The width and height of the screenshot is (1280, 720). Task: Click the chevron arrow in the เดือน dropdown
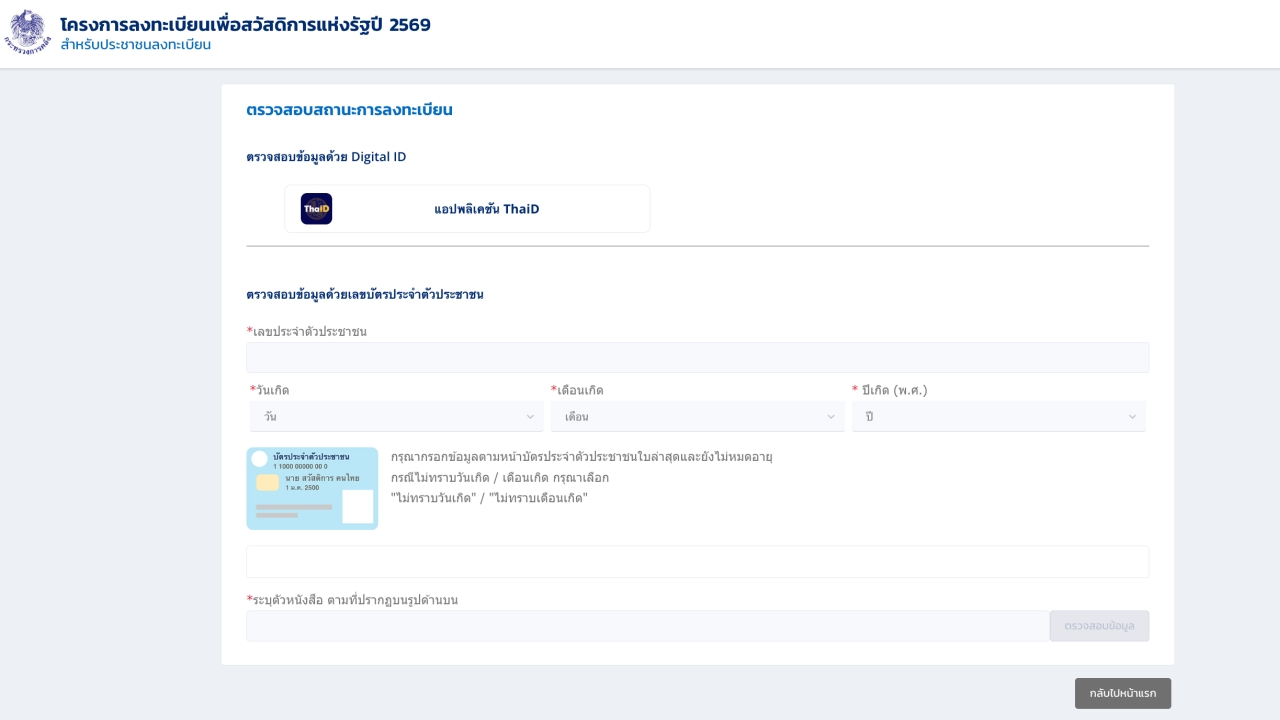pyautogui.click(x=831, y=417)
